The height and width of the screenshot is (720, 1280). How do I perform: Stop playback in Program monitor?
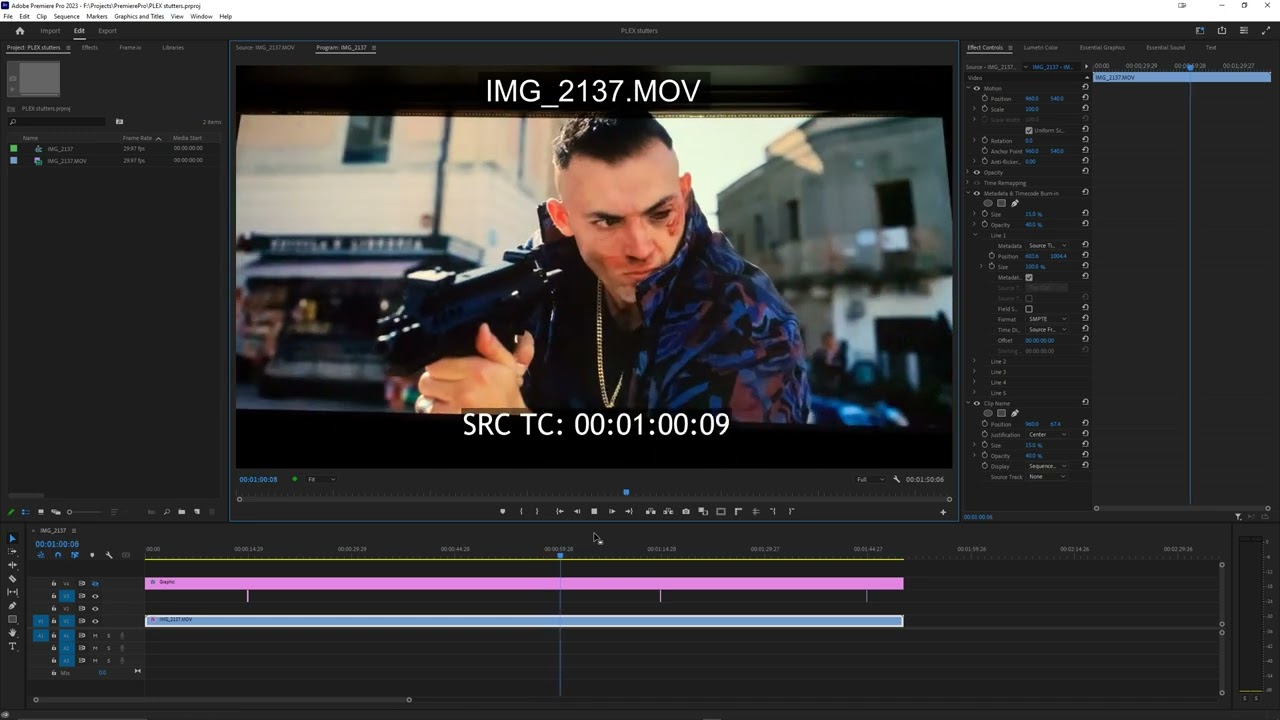coord(594,511)
